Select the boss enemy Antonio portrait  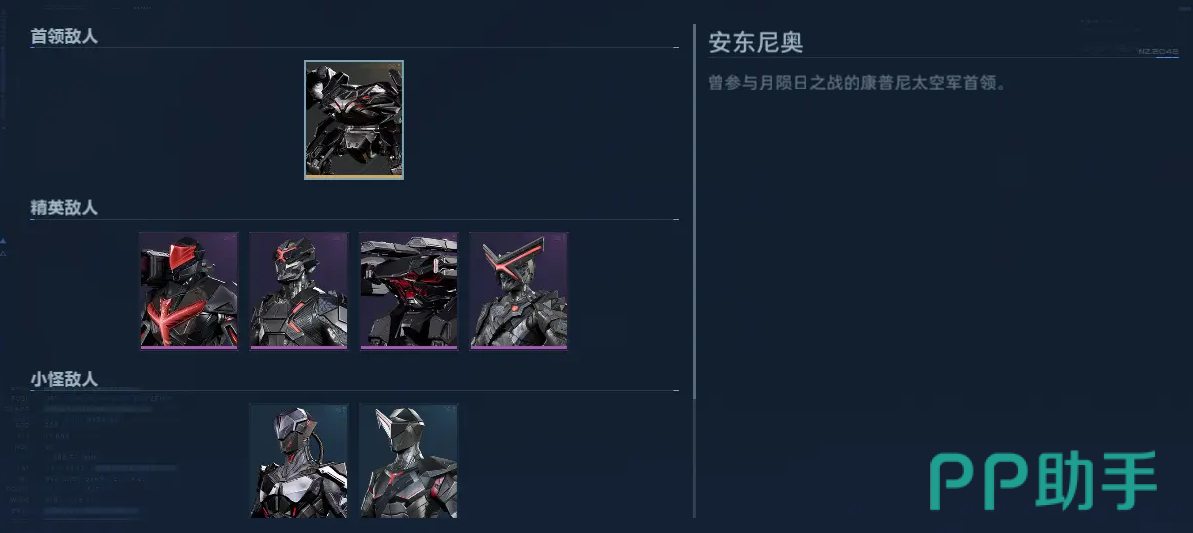pos(354,120)
